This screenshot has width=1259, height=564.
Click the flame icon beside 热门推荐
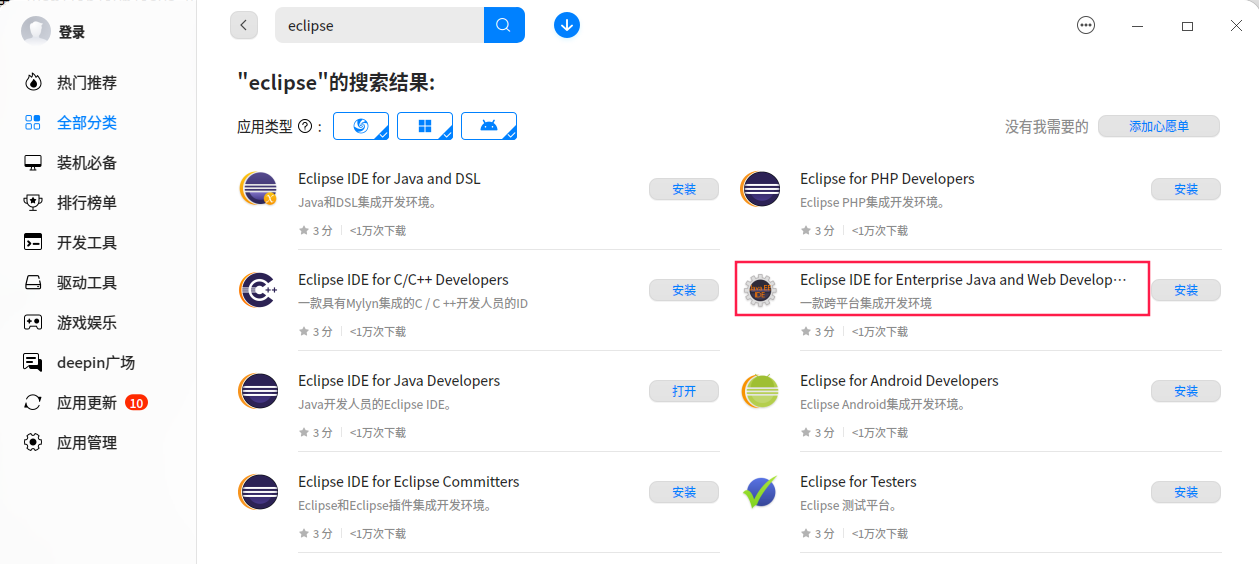33,82
